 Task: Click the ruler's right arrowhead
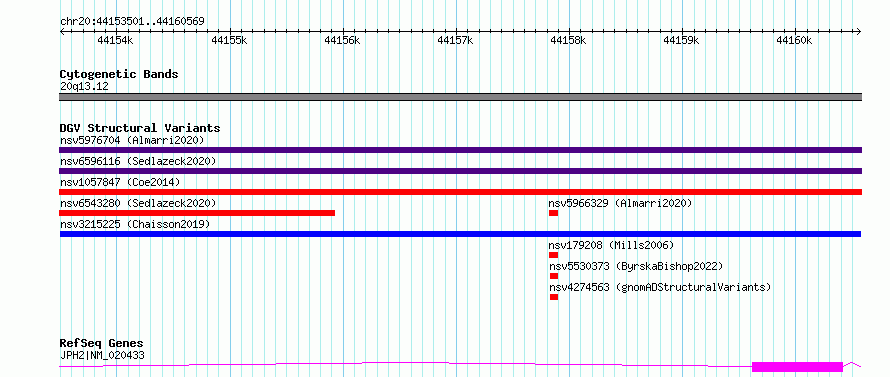click(859, 31)
